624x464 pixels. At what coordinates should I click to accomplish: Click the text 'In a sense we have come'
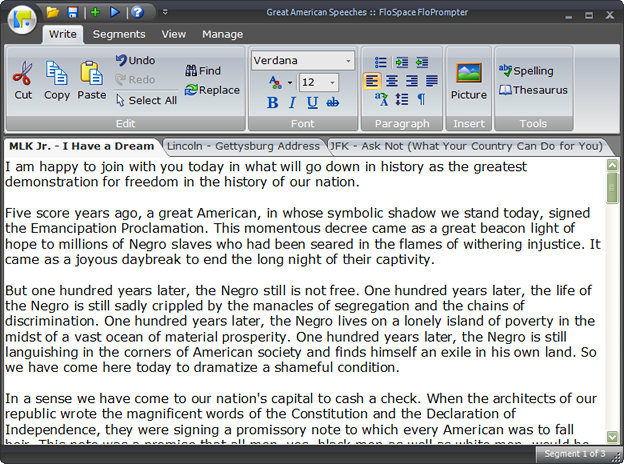[88, 399]
